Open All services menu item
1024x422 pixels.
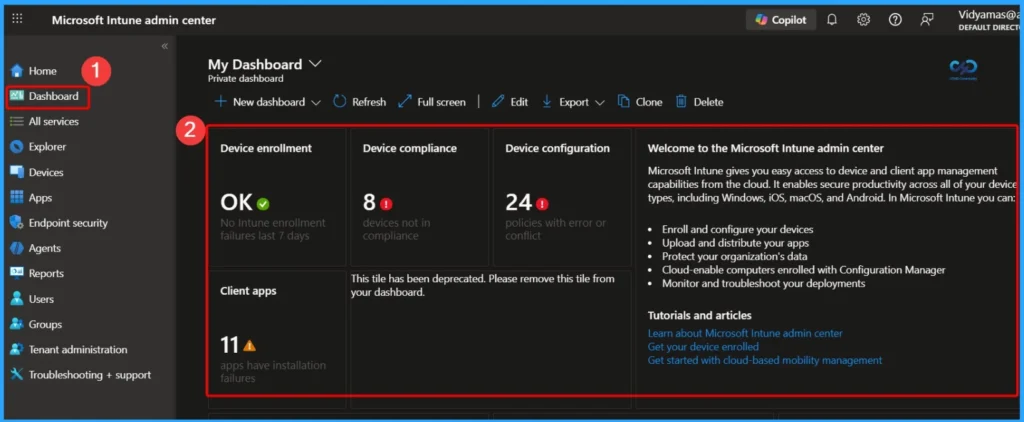pos(54,122)
